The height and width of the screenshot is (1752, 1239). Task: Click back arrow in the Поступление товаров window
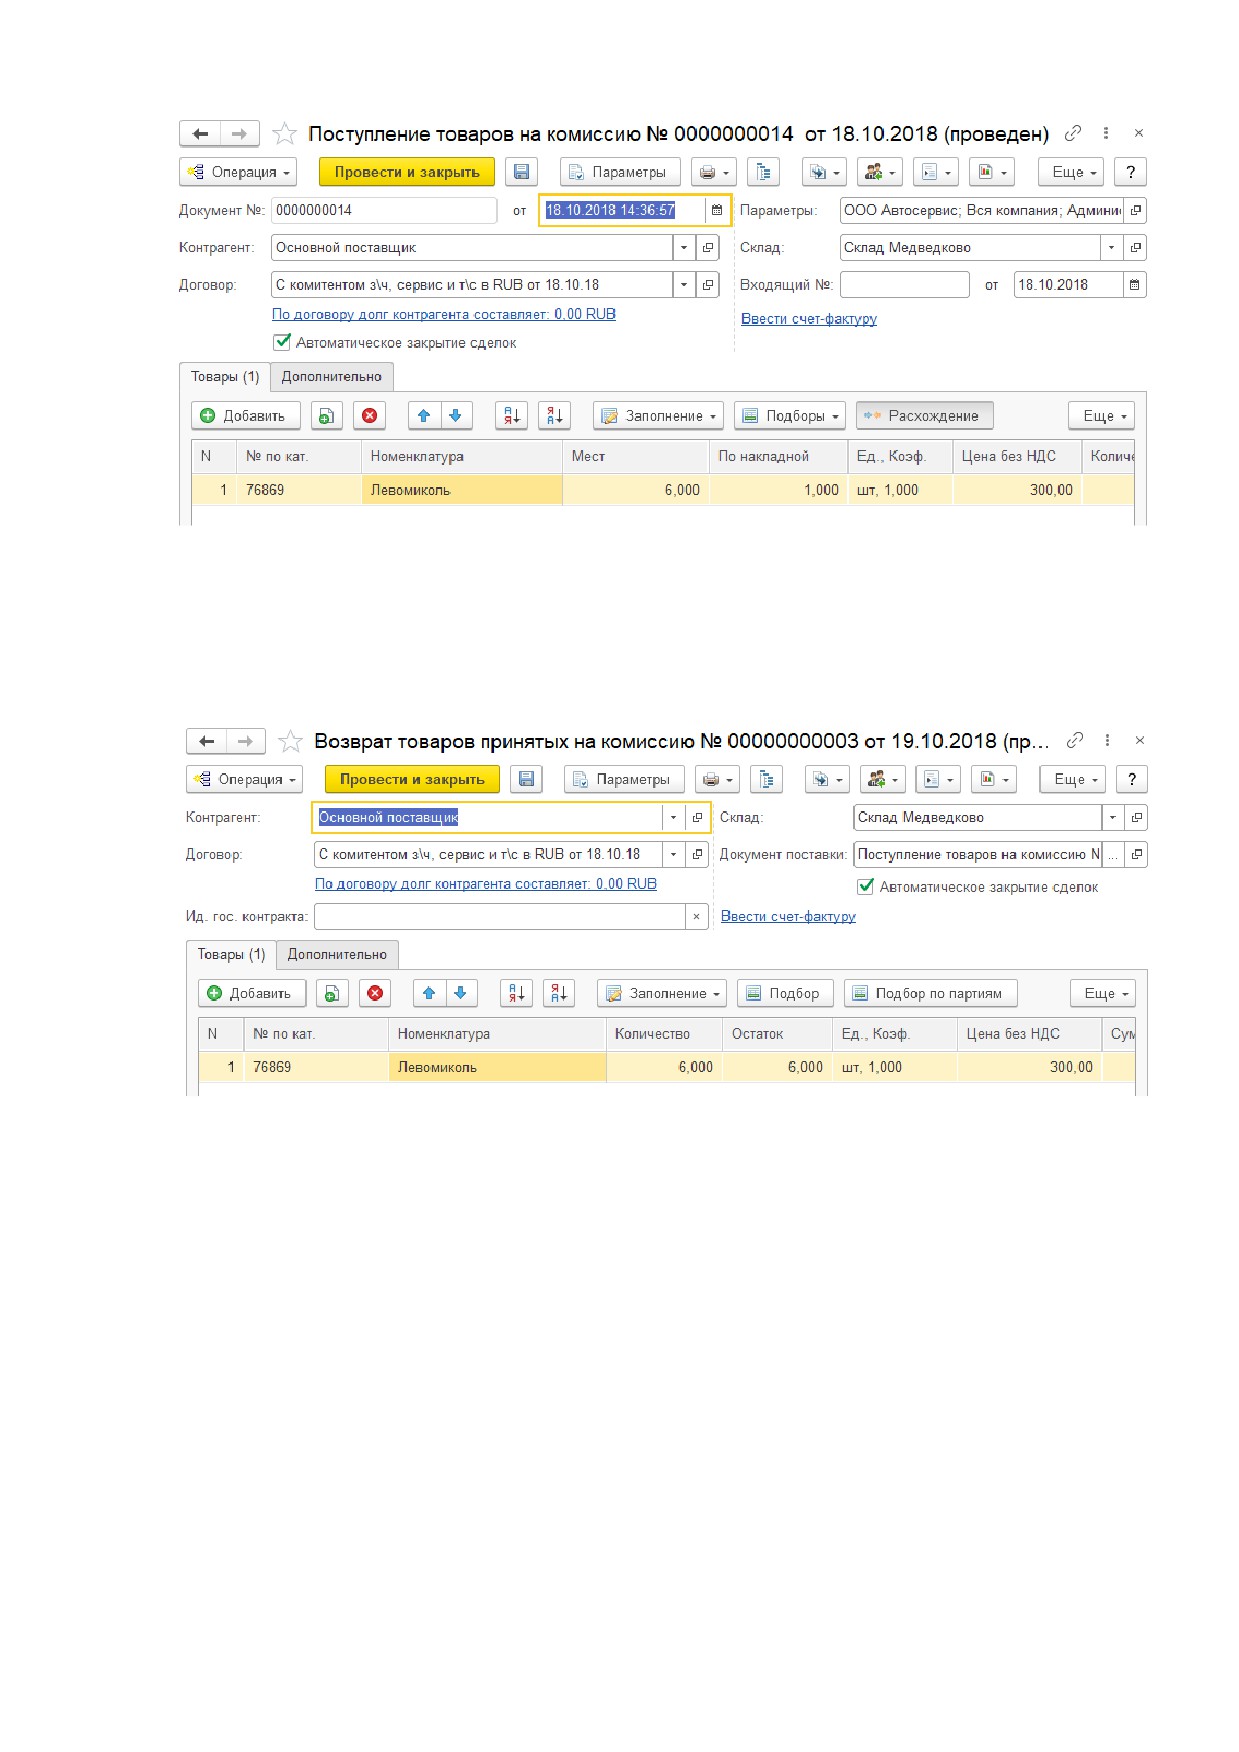coord(200,133)
